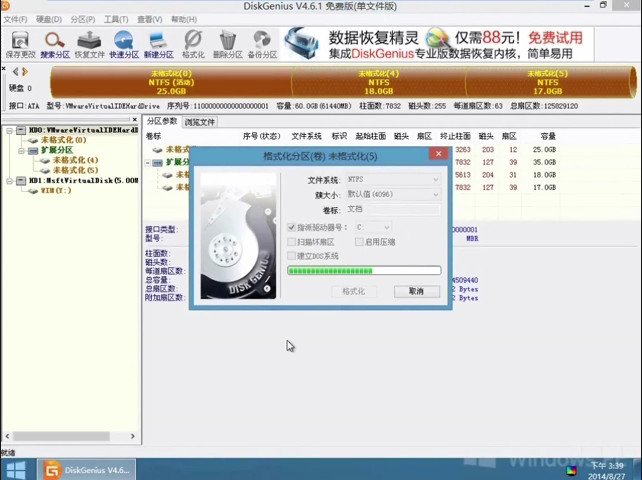The width and height of the screenshot is (642, 480).
Task: Click the formatting progress bar
Action: click(364, 270)
